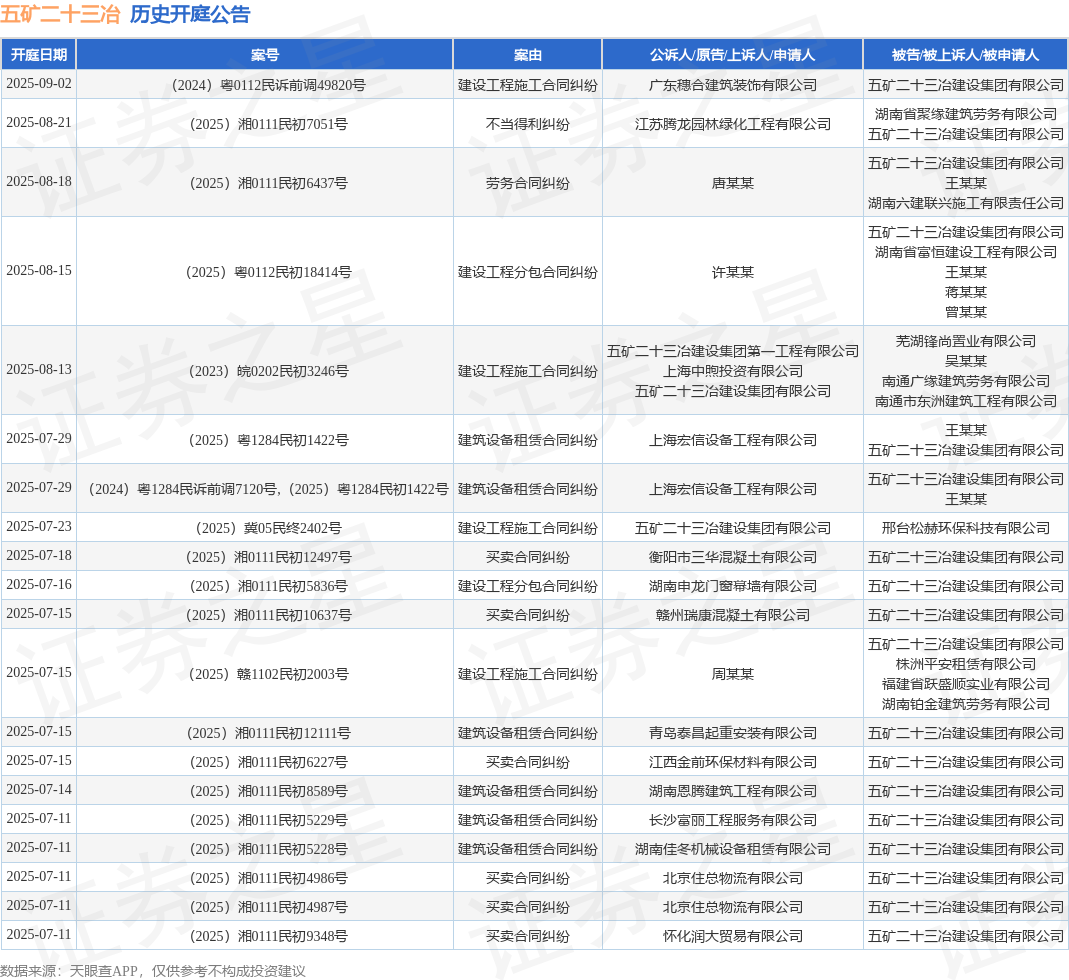
Task: Click defendant 株洲平安租赁有限公司
Action: click(x=966, y=664)
